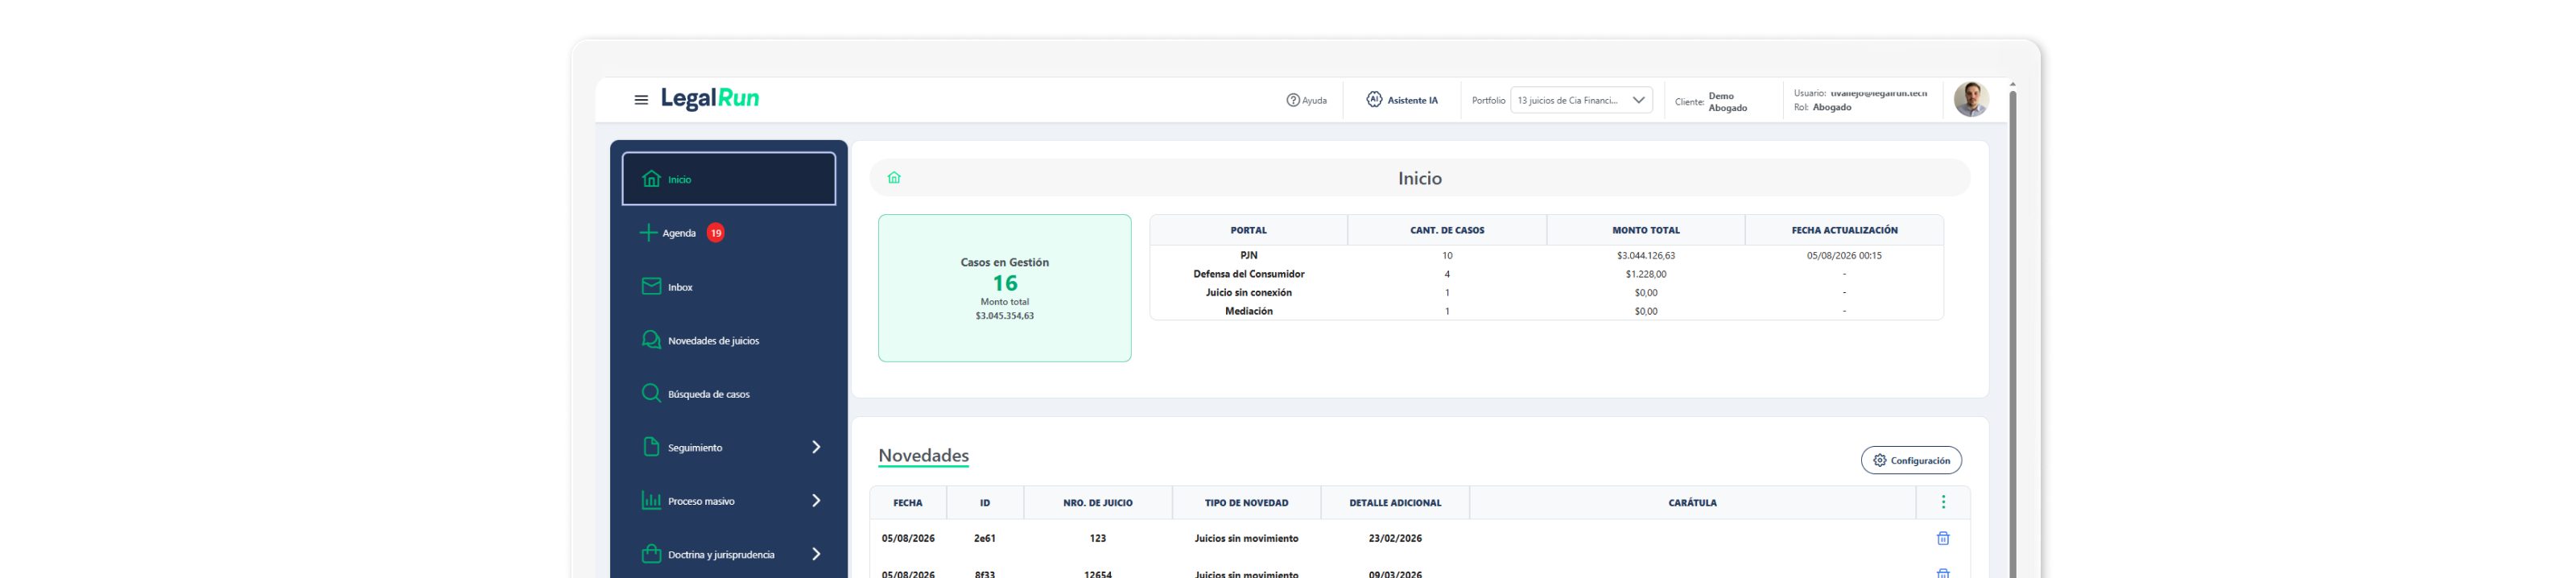The width and height of the screenshot is (2576, 578).
Task: Click the FECHA ACTUALIZACIÓN header
Action: pyautogui.click(x=1844, y=230)
